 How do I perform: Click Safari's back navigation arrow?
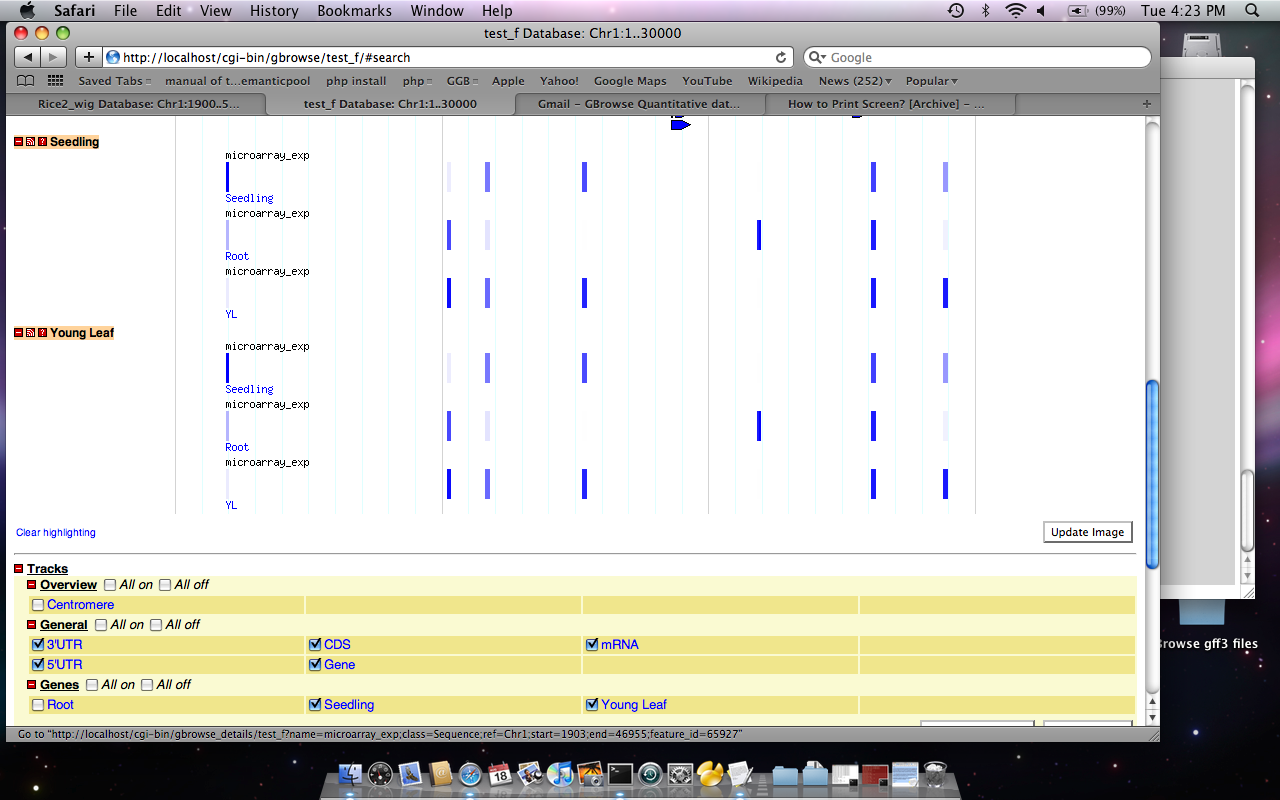point(27,57)
